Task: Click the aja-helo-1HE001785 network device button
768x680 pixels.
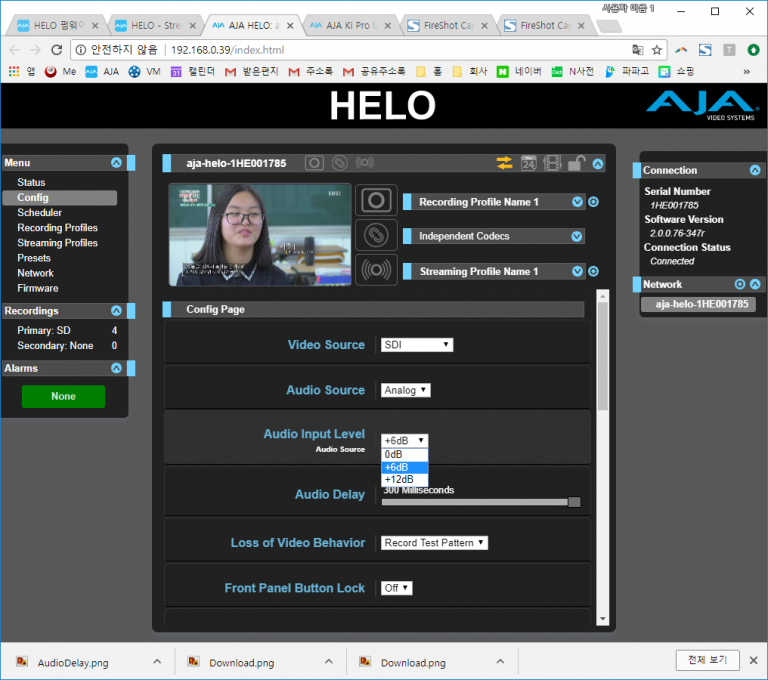Action: [698, 304]
